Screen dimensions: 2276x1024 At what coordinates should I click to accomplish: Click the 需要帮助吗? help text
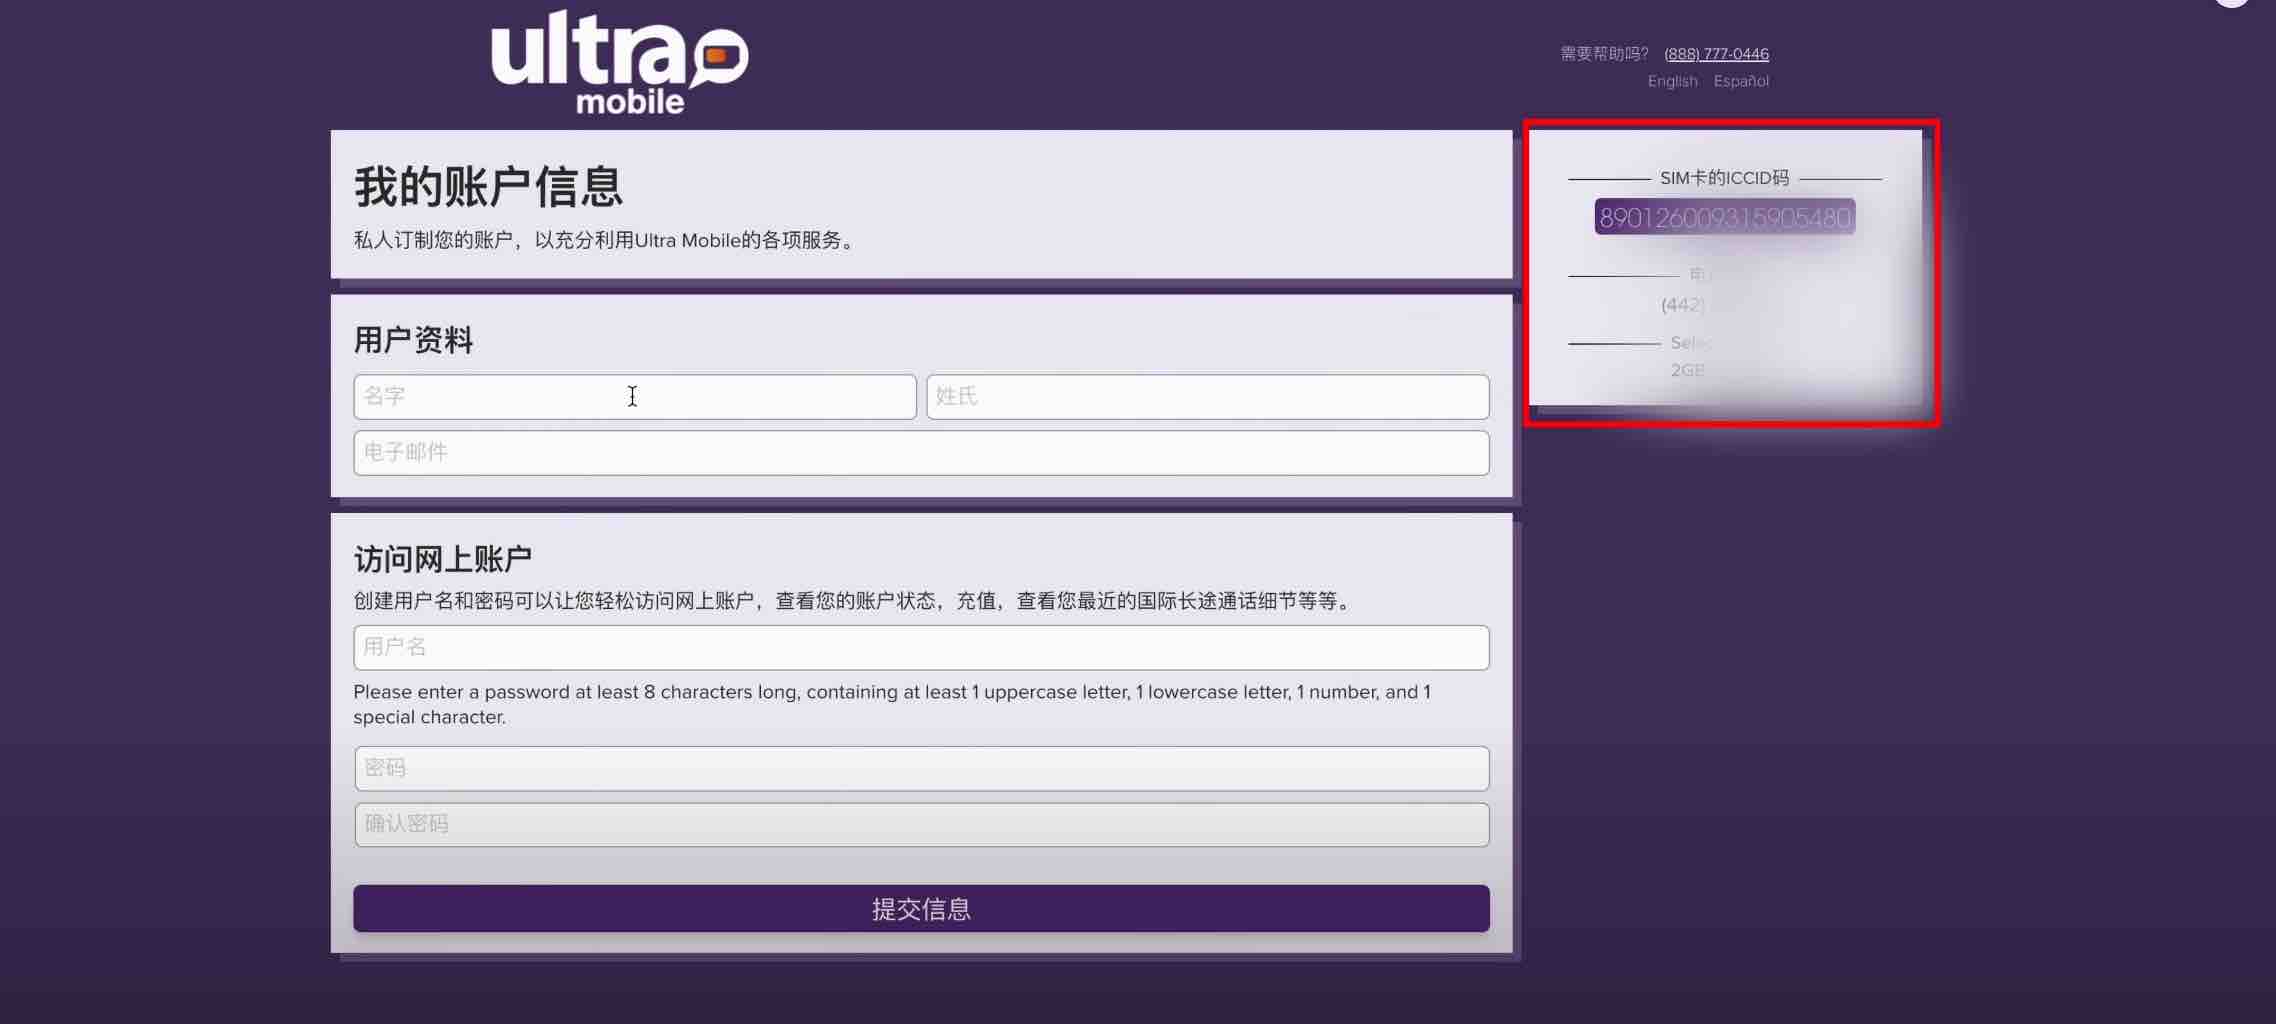click(x=1604, y=54)
